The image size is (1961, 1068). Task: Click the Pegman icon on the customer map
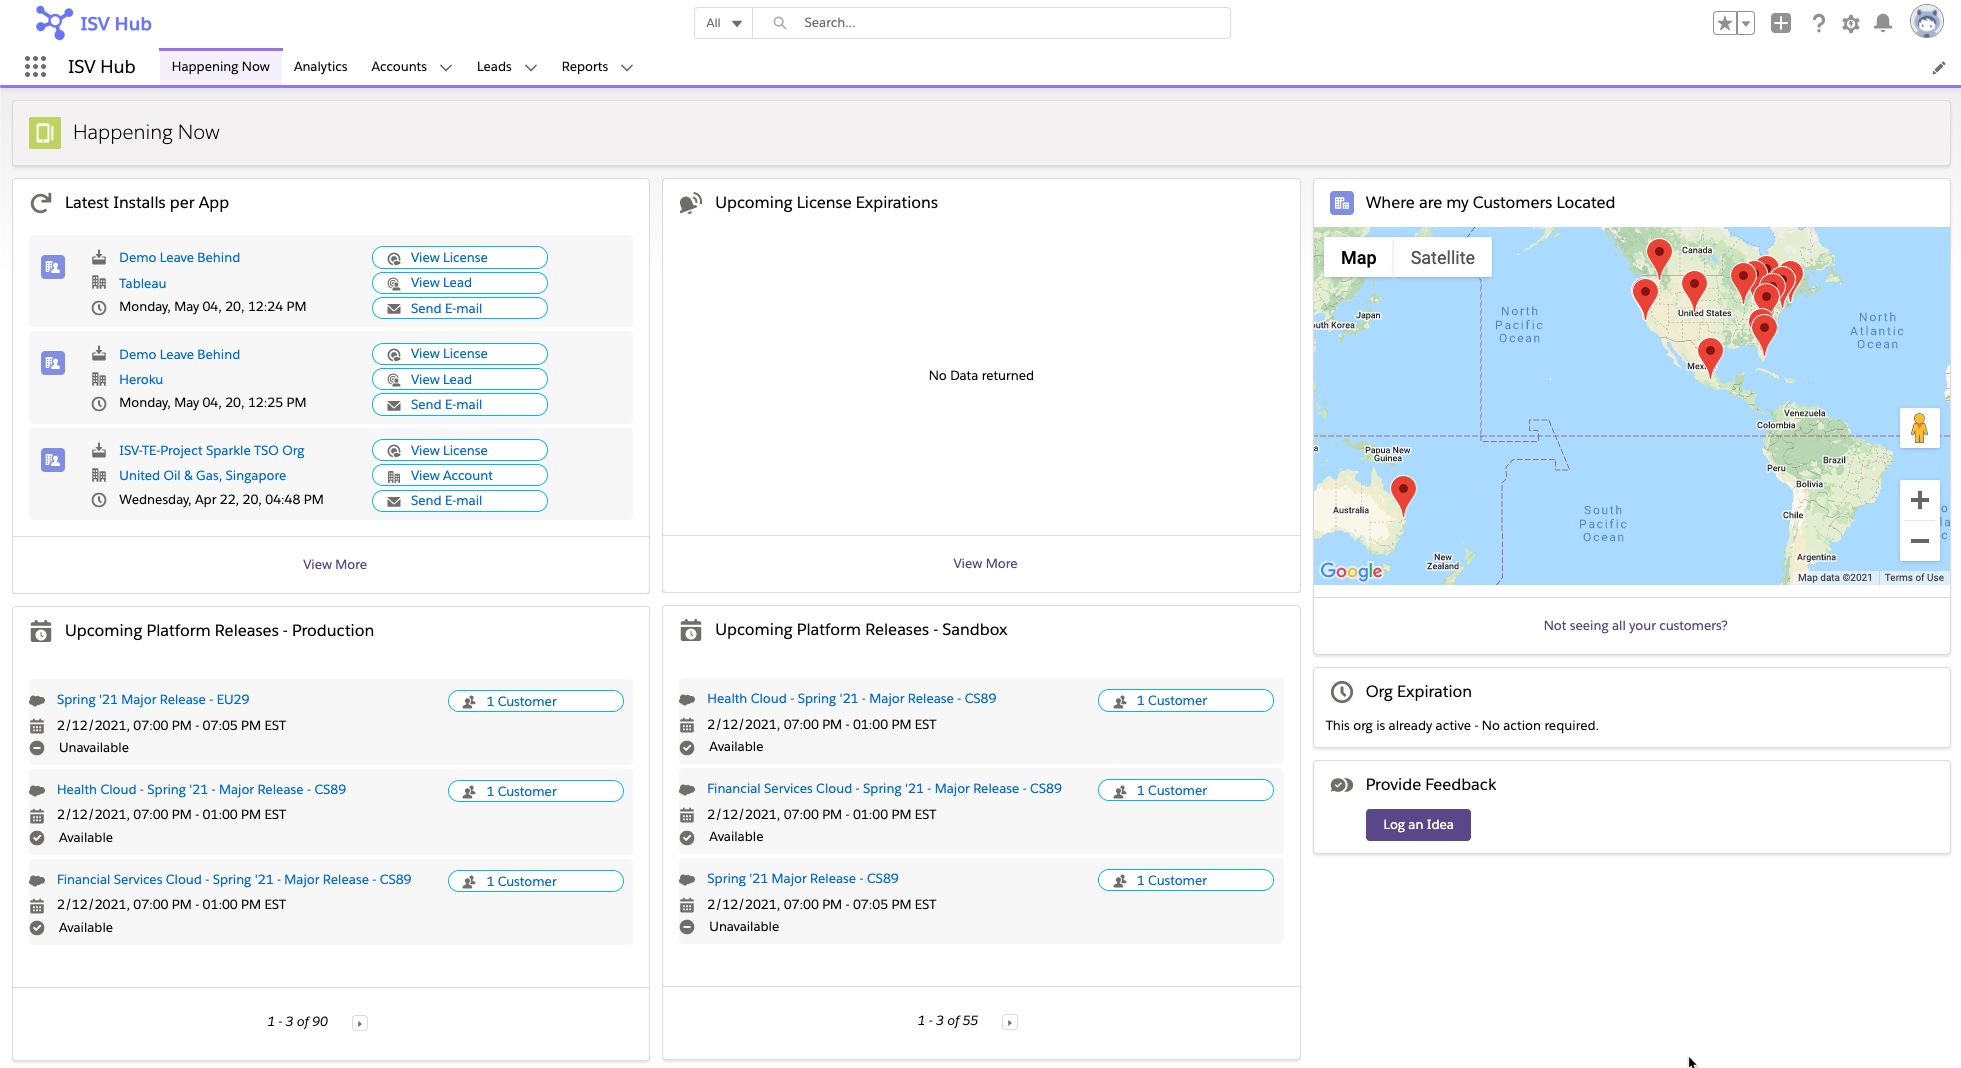coord(1920,428)
